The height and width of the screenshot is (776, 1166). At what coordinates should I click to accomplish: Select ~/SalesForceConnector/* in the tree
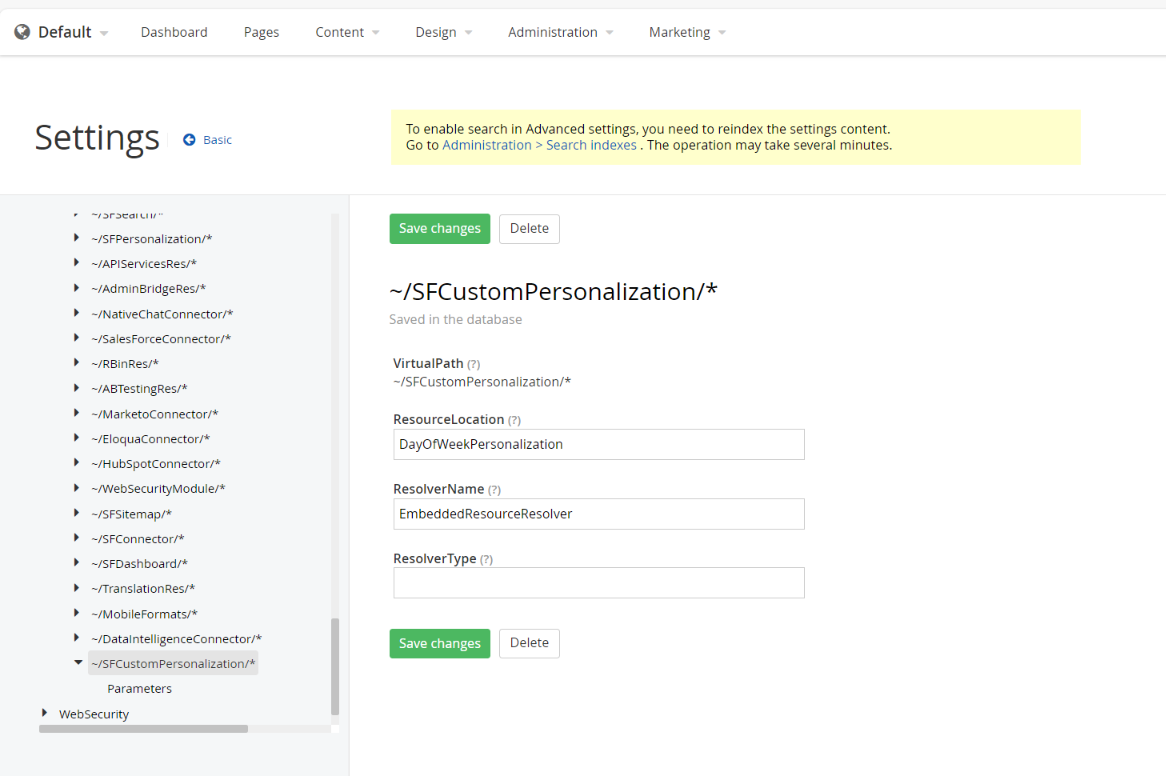[161, 339]
